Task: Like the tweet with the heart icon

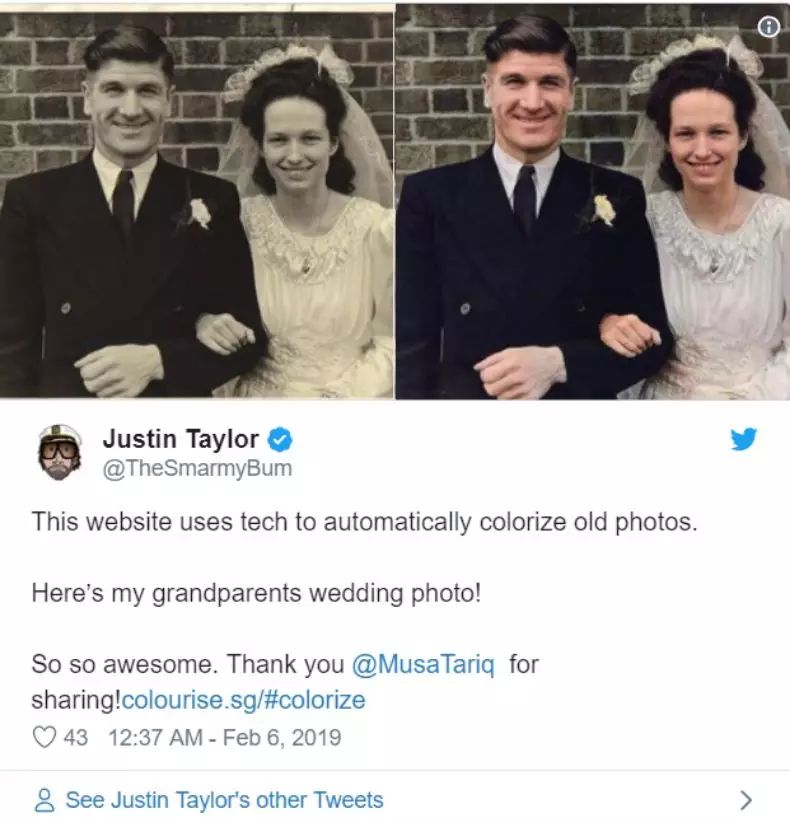Action: [x=44, y=737]
